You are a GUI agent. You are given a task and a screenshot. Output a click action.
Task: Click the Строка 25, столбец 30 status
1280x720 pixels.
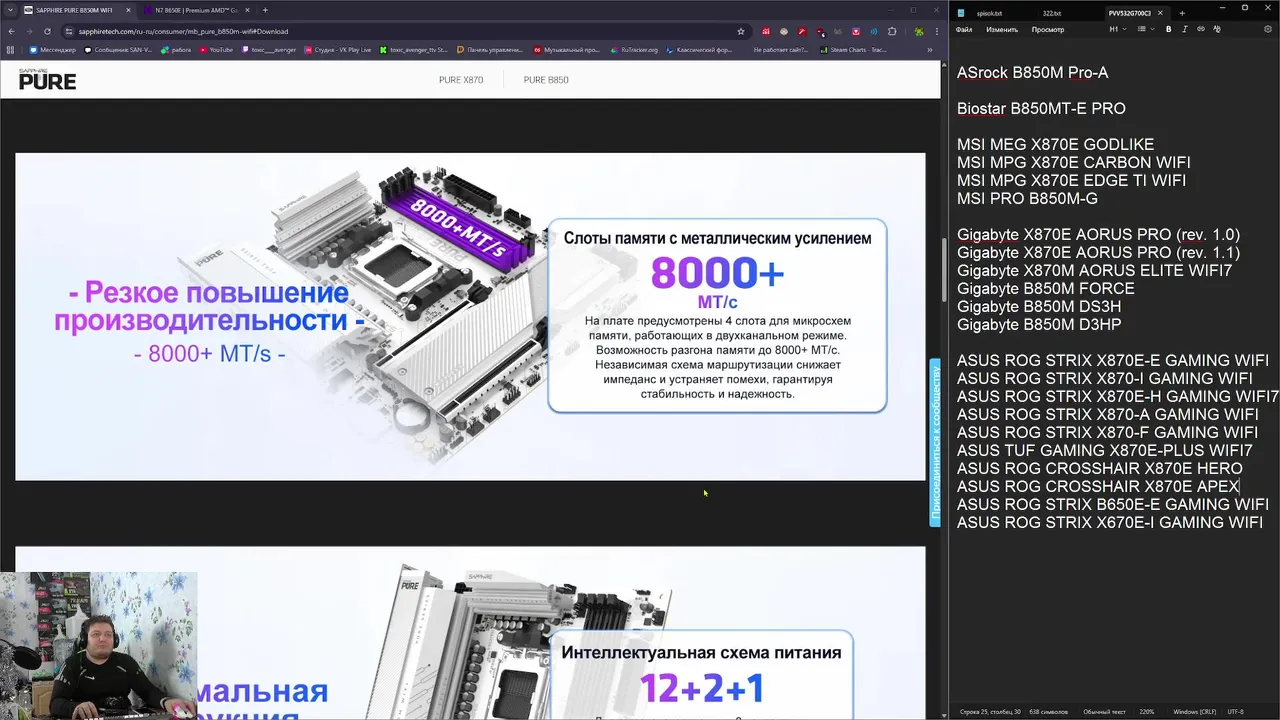tap(990, 712)
